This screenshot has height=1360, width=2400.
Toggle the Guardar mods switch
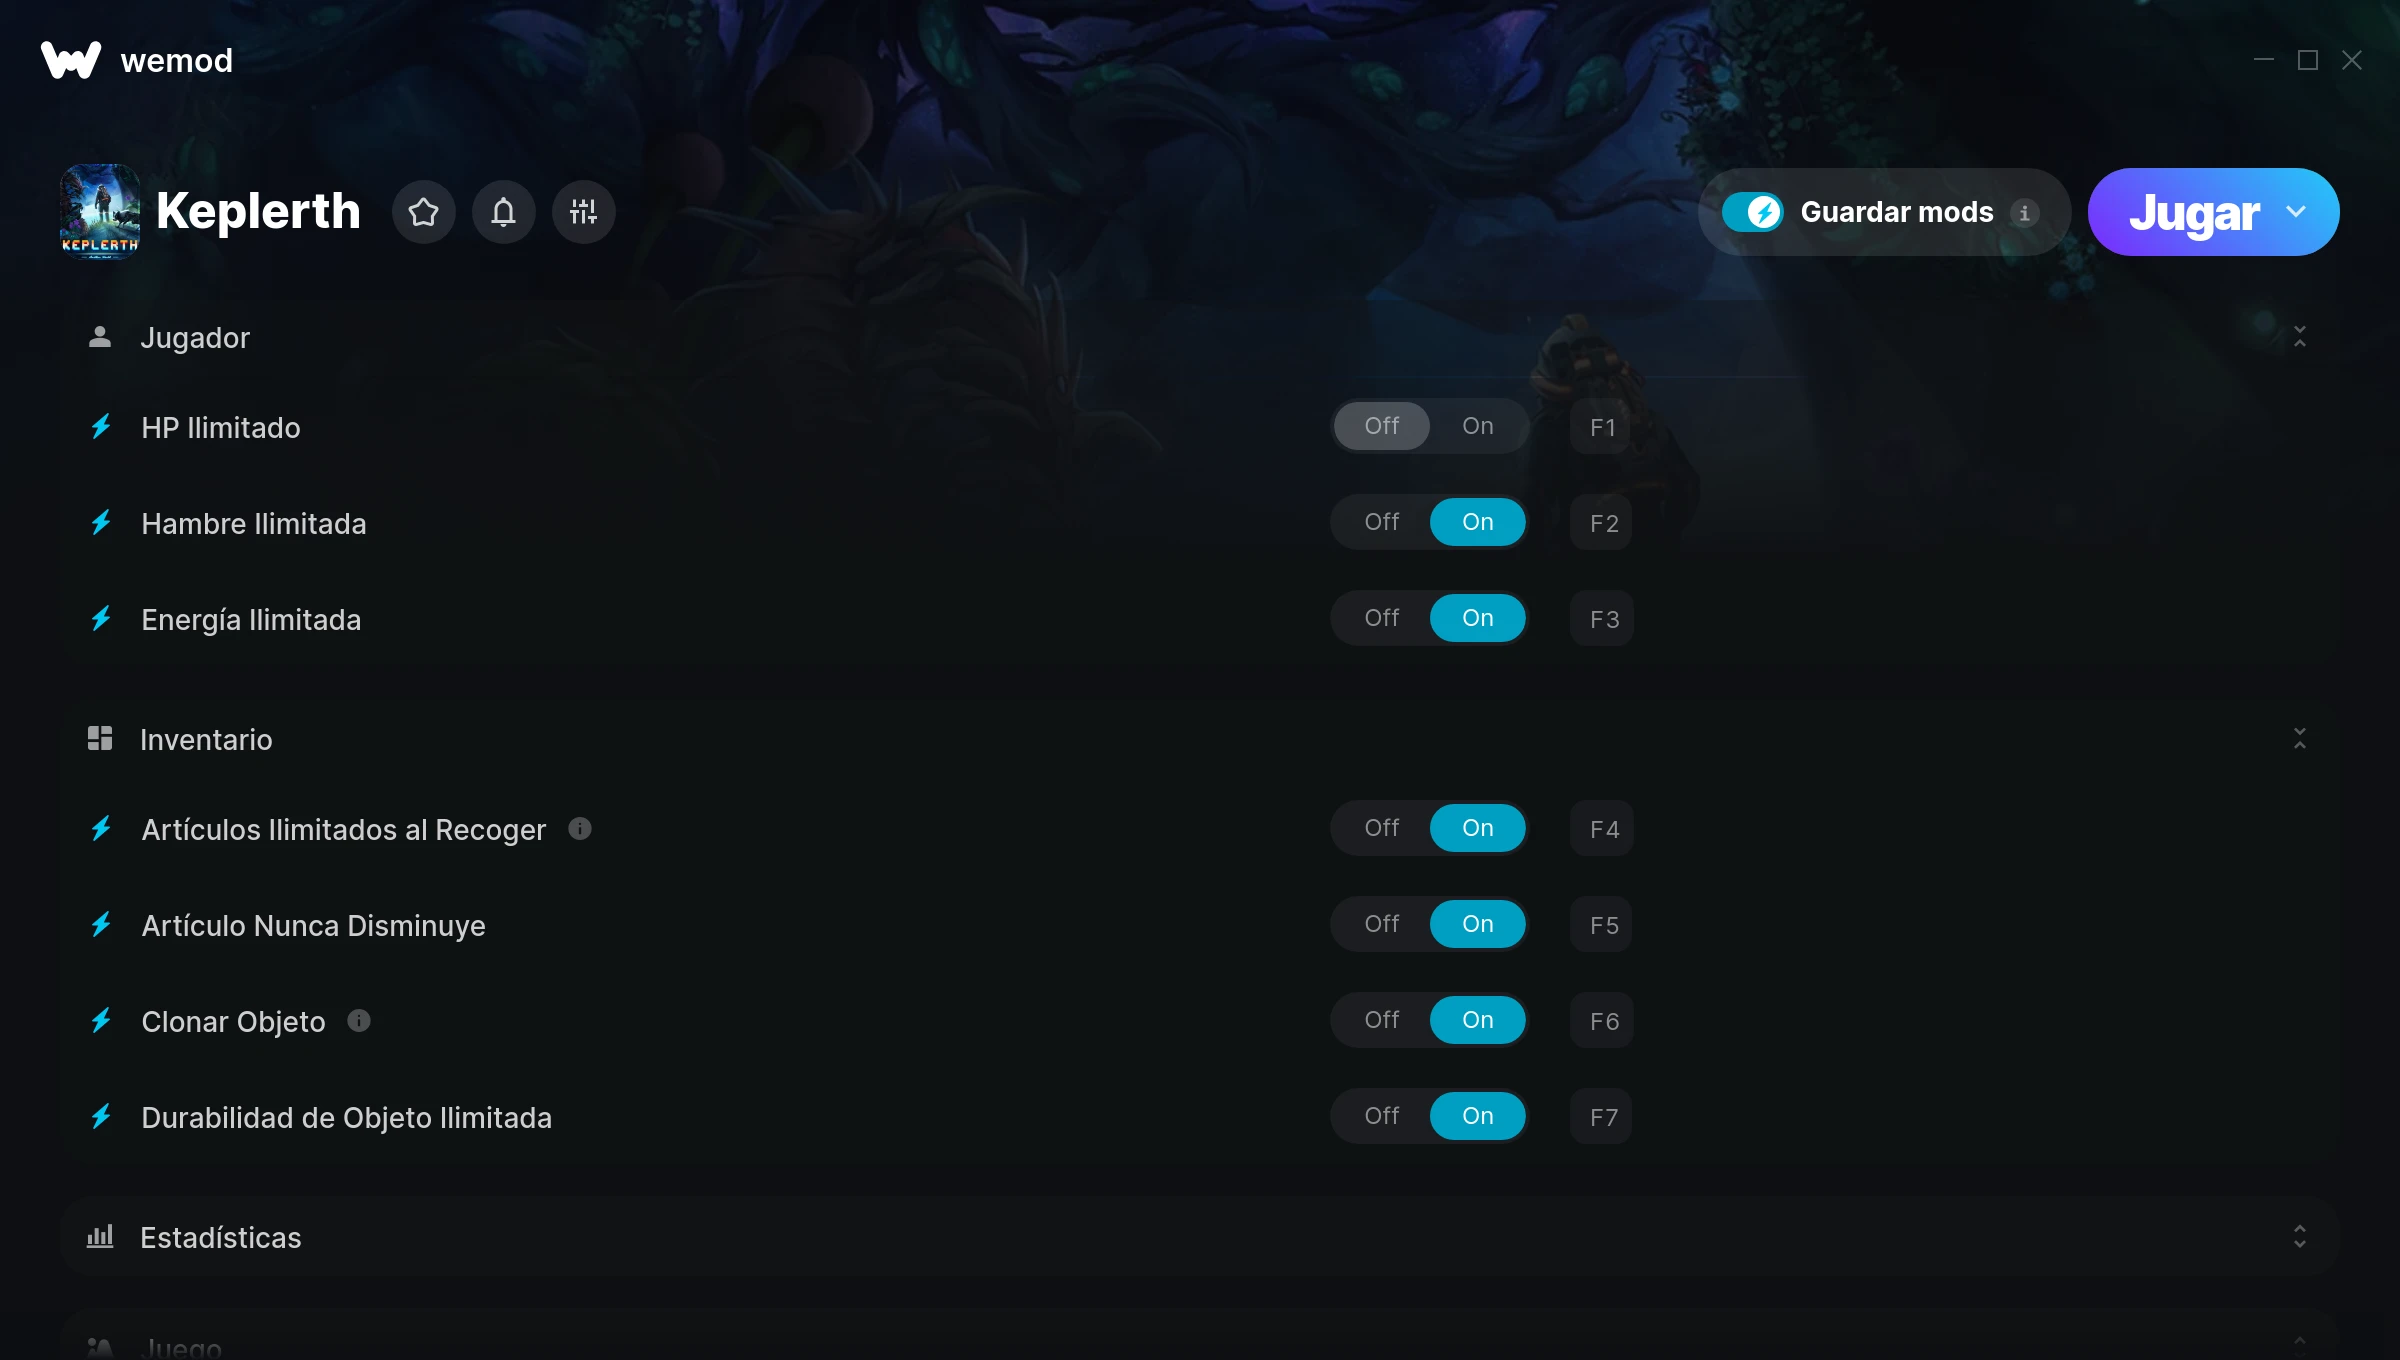pyautogui.click(x=1753, y=212)
